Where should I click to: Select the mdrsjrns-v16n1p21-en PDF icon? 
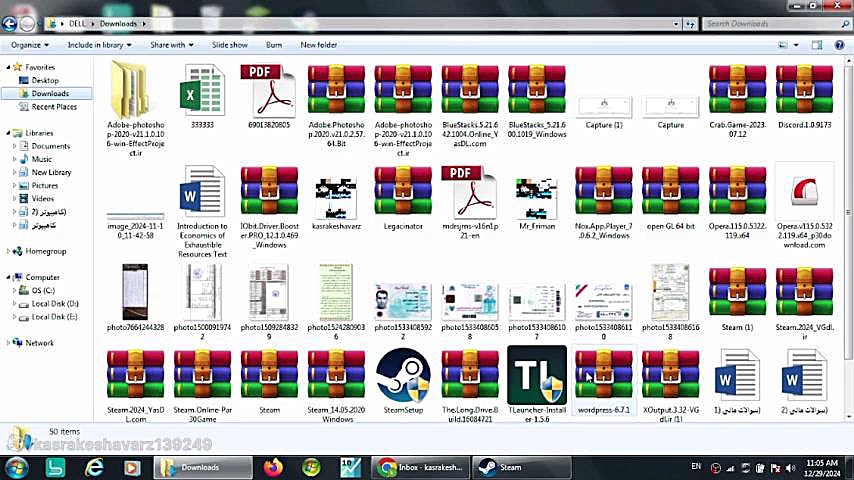tap(469, 191)
